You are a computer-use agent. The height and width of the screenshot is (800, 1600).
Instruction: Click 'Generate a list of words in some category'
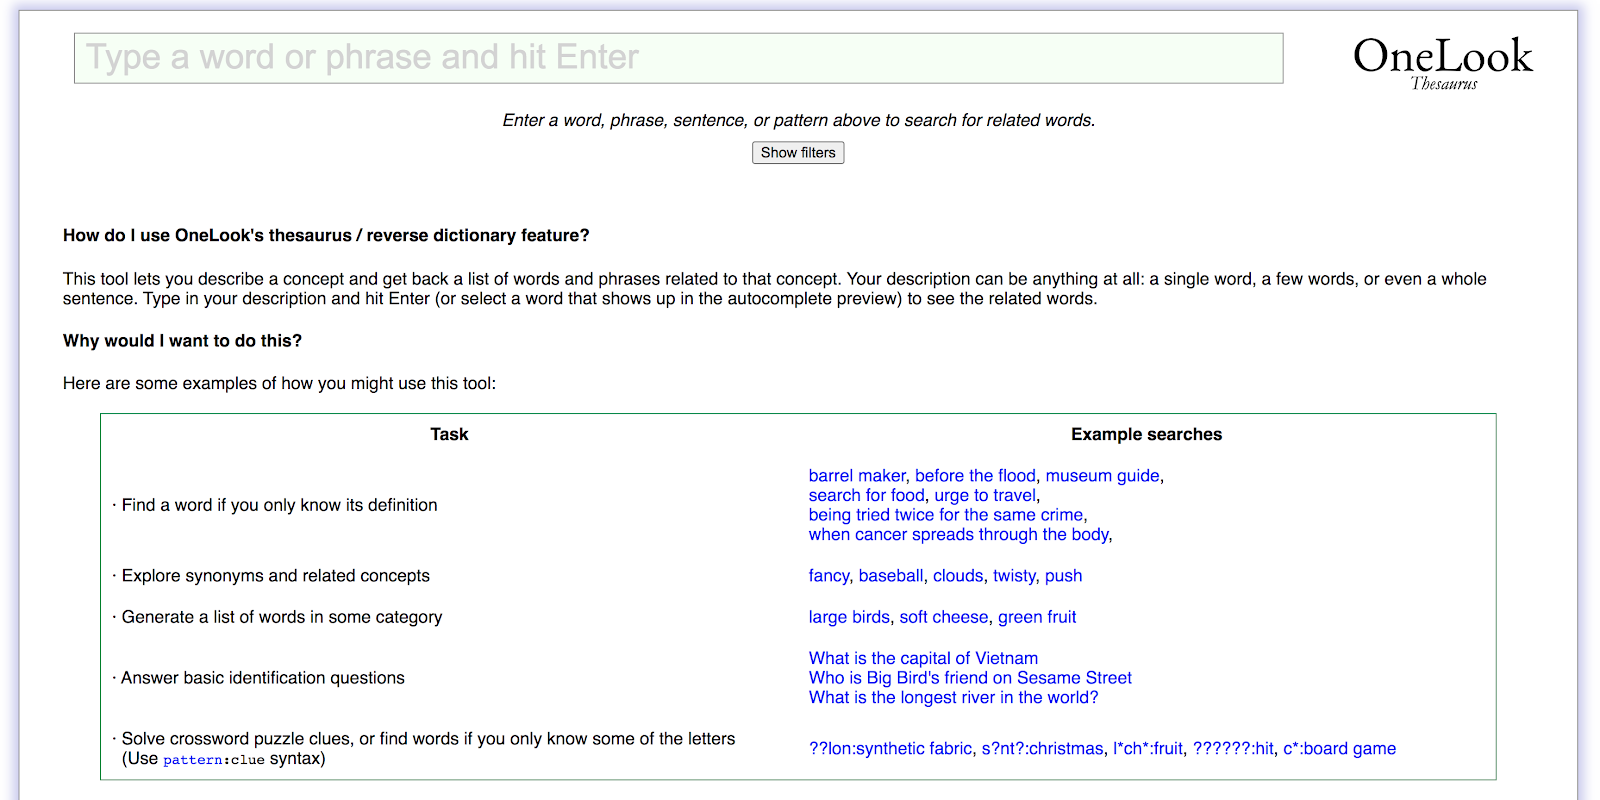click(282, 617)
